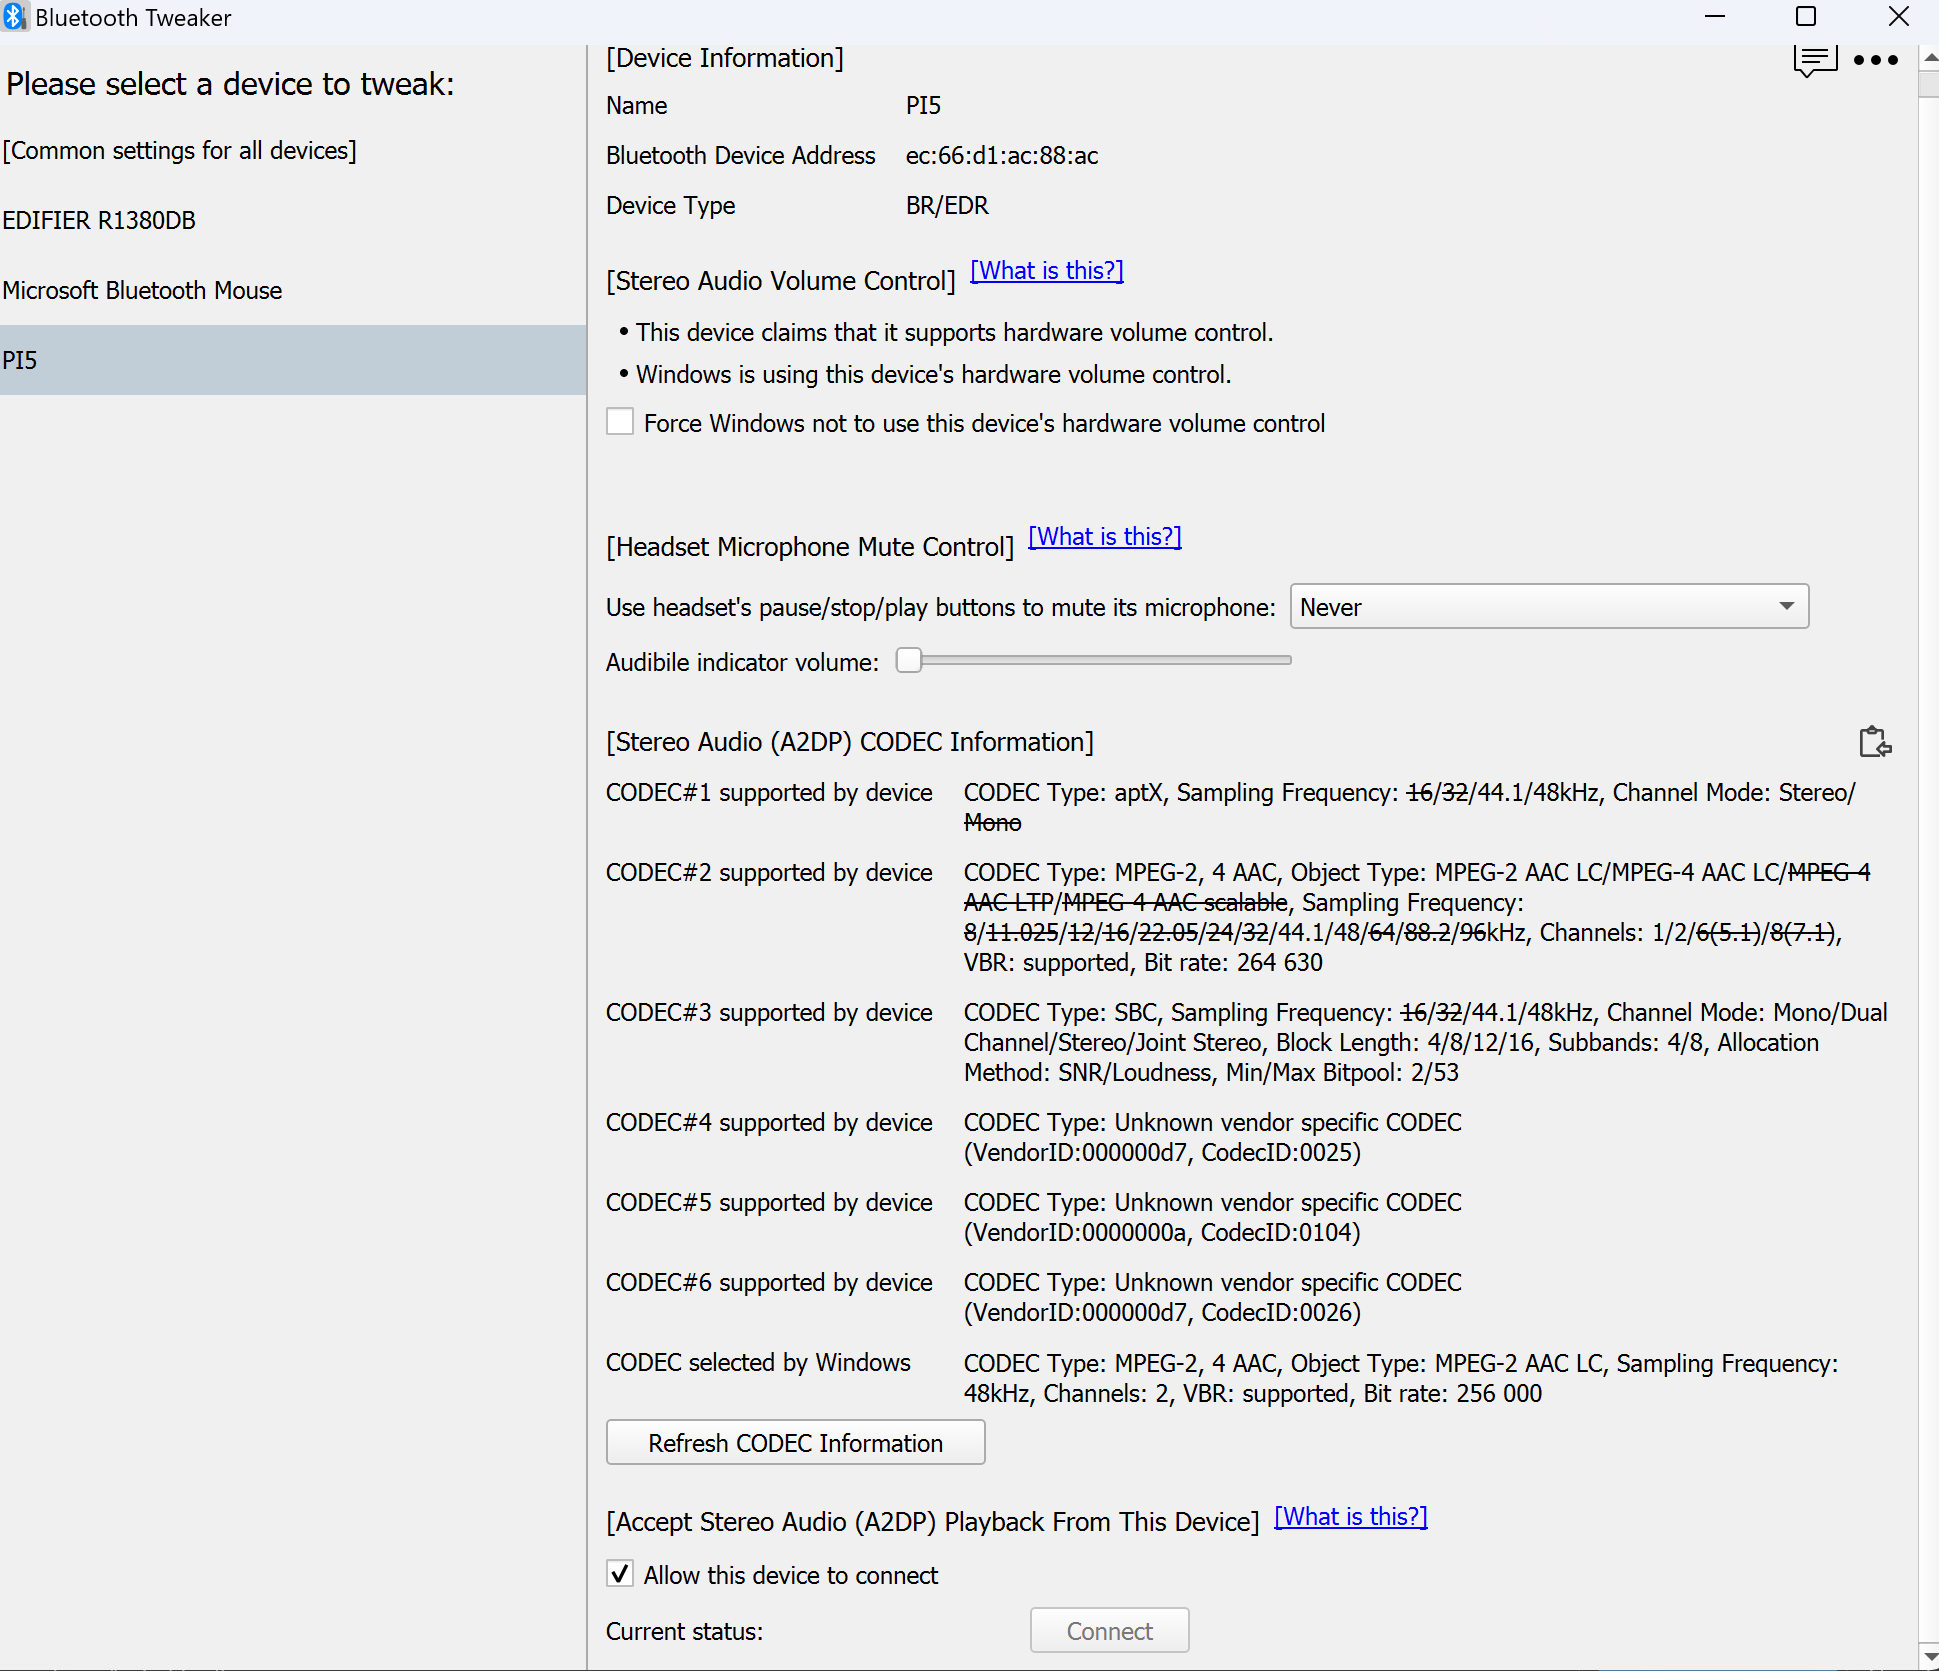Open the three-dots more options menu
This screenshot has height=1671, width=1939.
click(1875, 60)
